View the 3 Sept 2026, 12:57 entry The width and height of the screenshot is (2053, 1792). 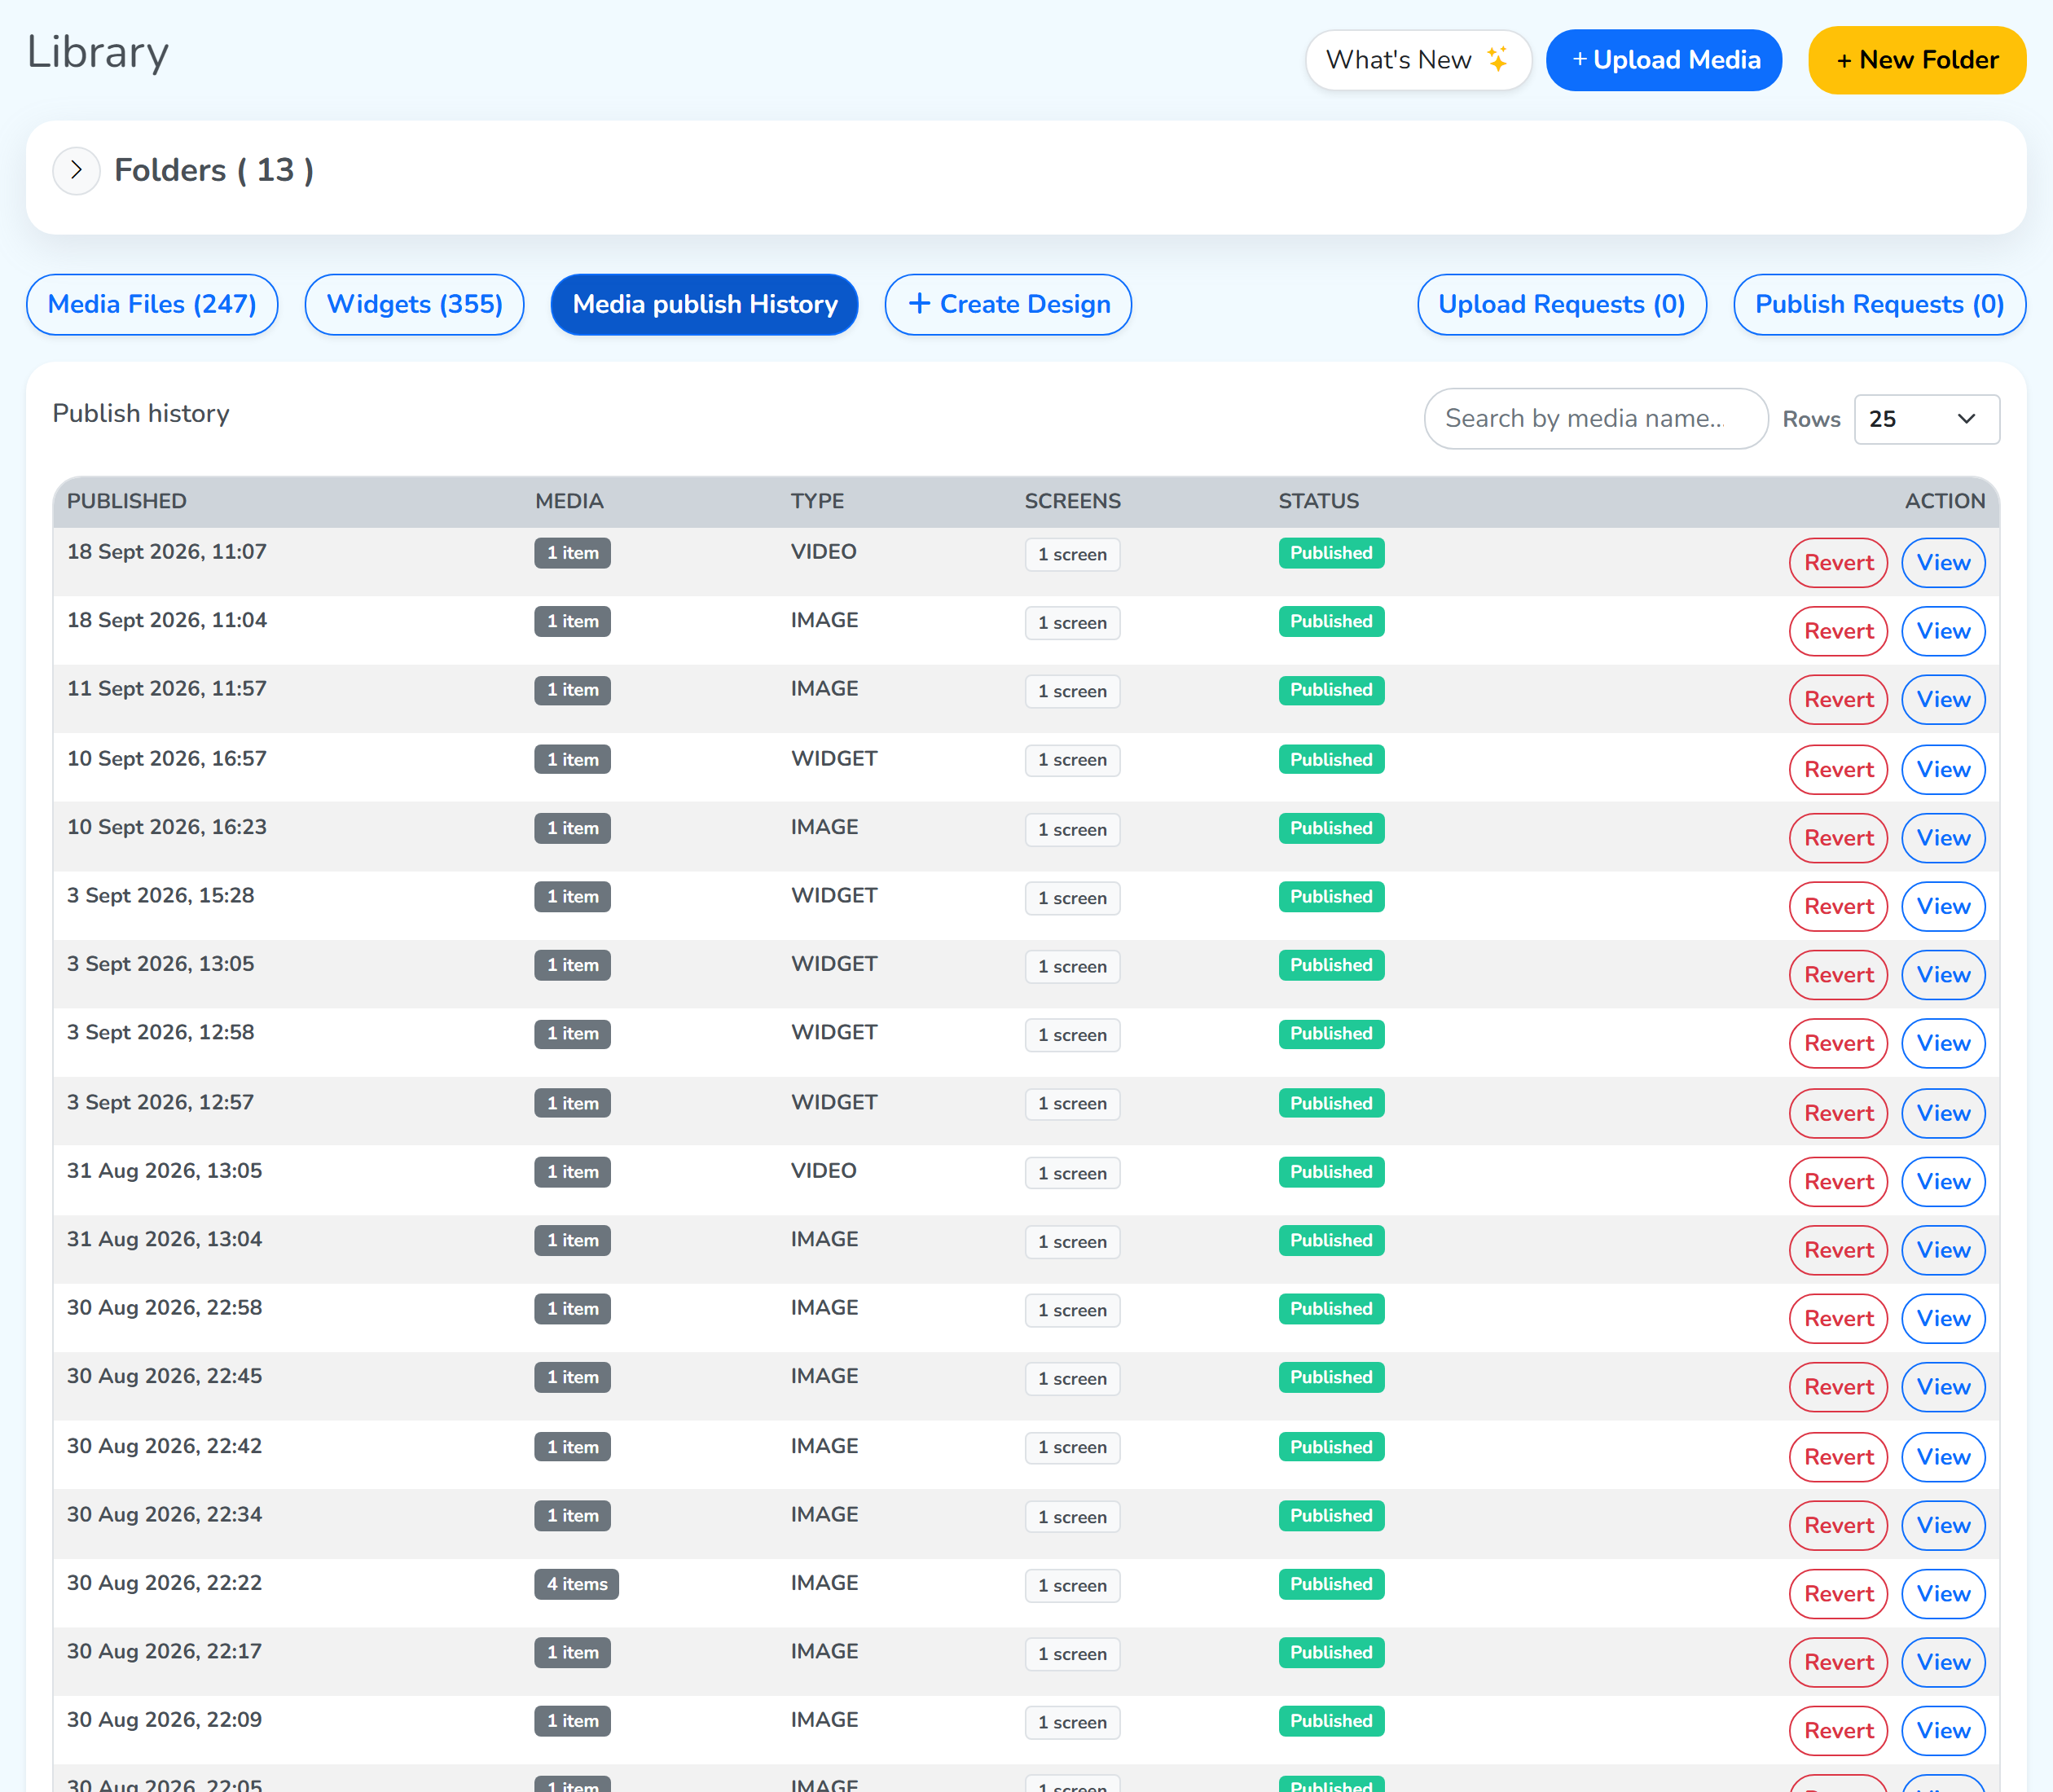tap(1943, 1113)
